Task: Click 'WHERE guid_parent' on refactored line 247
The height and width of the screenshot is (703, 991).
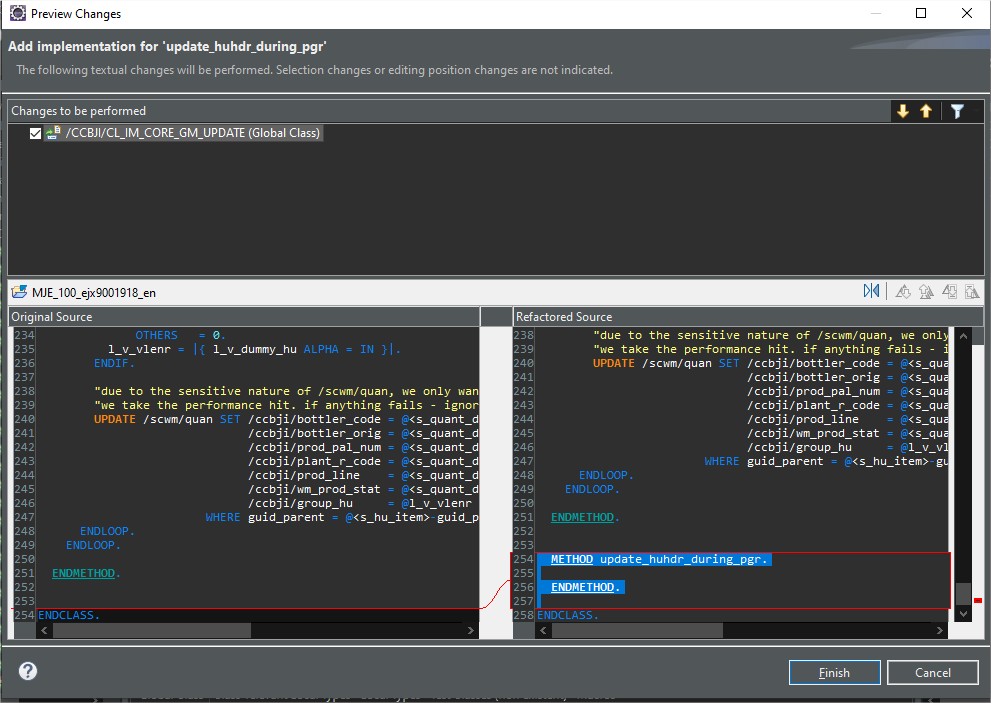Action: pyautogui.click(x=764, y=461)
